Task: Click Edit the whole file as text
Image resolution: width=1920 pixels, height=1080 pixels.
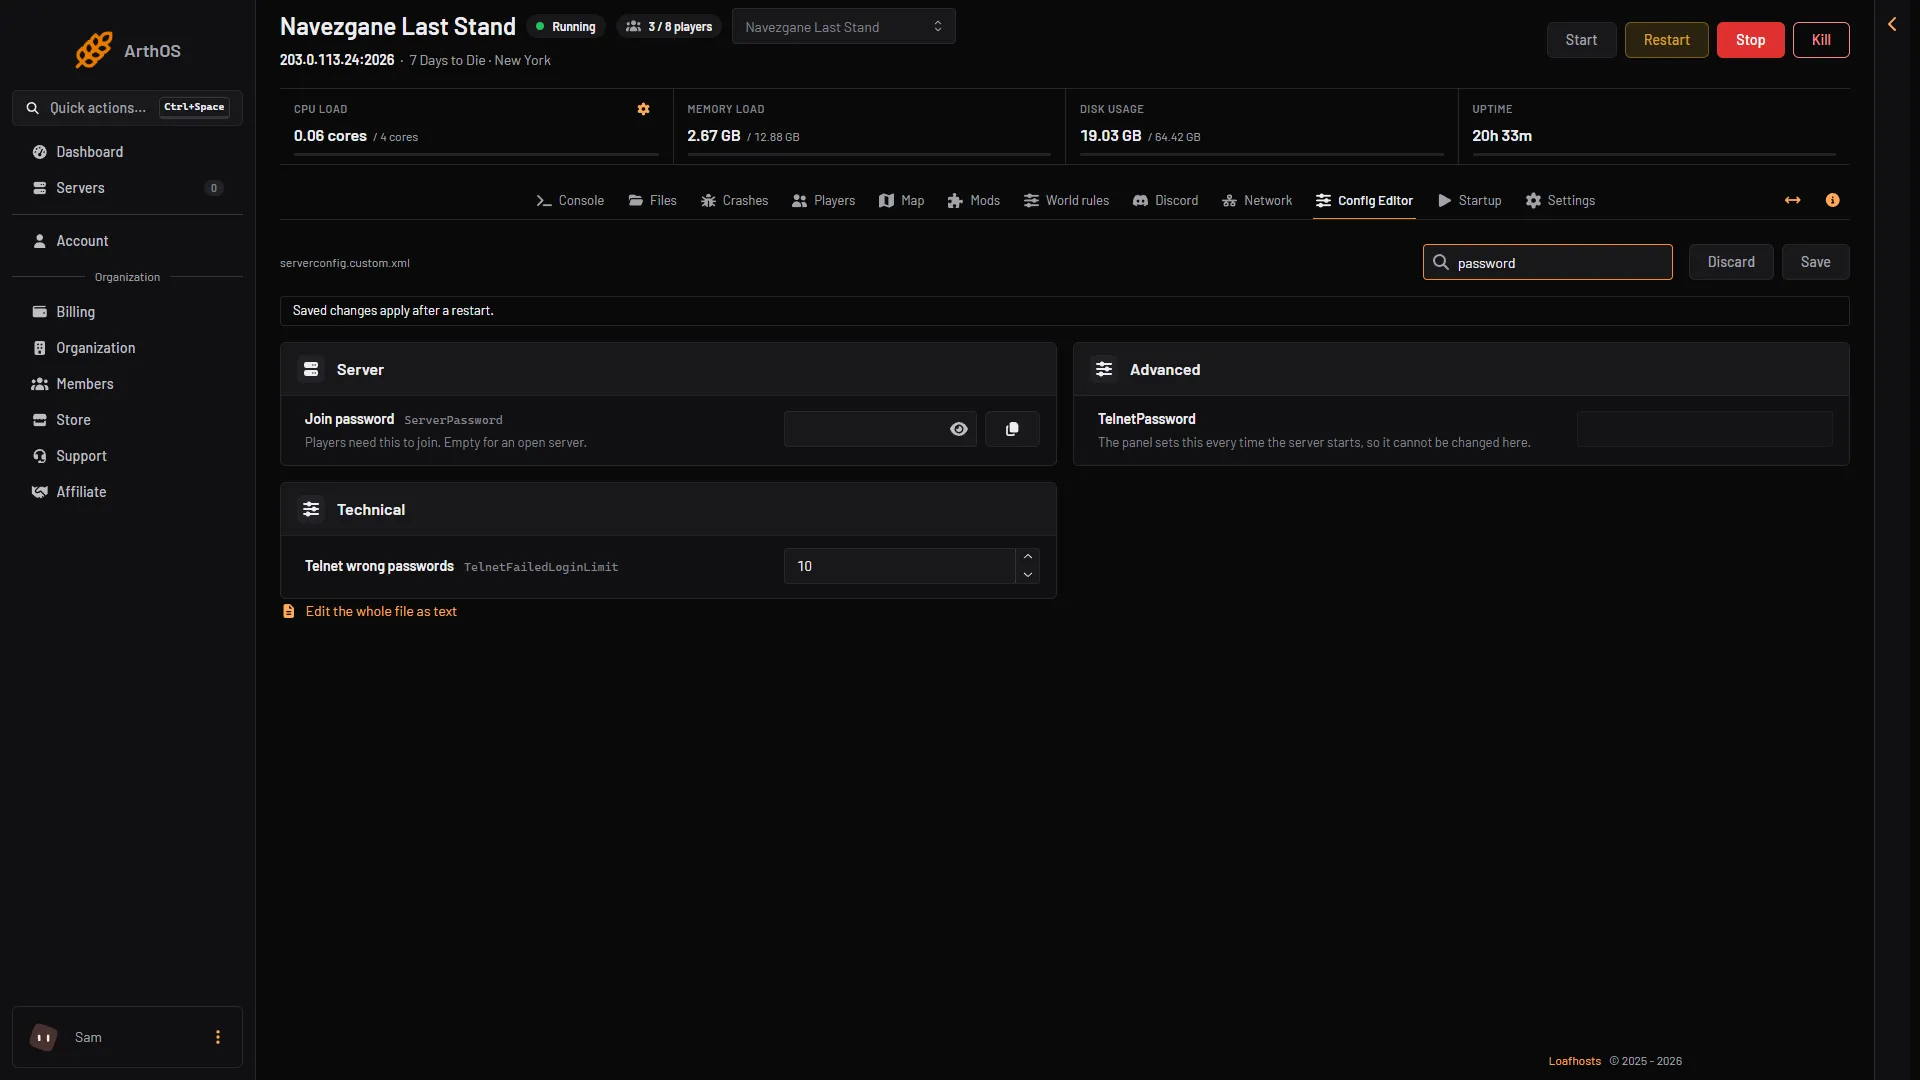Action: [381, 611]
